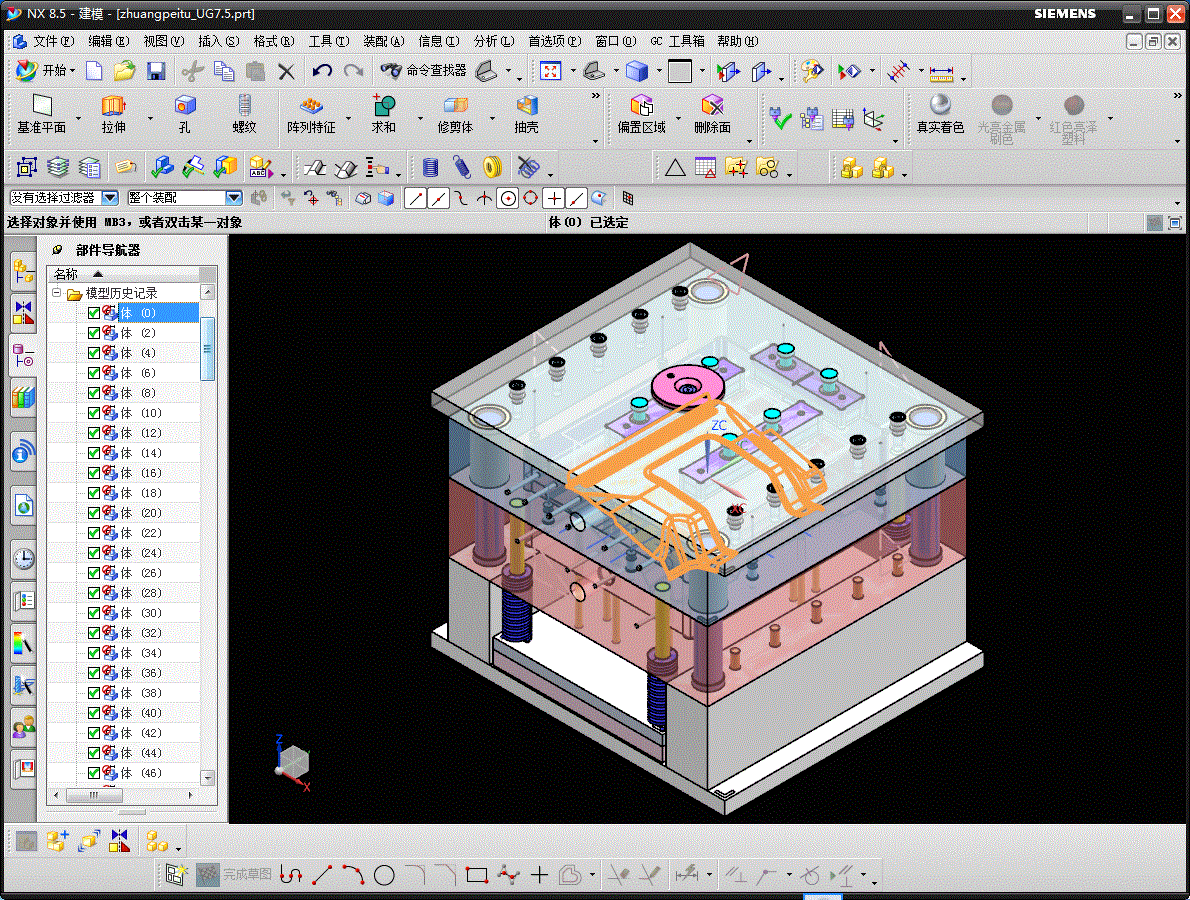Select the circle sketch tool at bottom
Viewport: 1190px width, 900px height.
[x=384, y=875]
